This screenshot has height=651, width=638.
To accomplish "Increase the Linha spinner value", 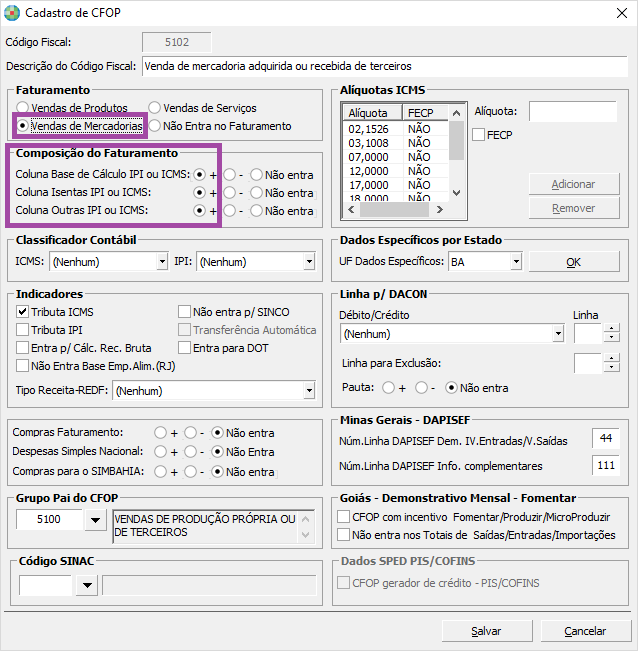I will click(611, 328).
